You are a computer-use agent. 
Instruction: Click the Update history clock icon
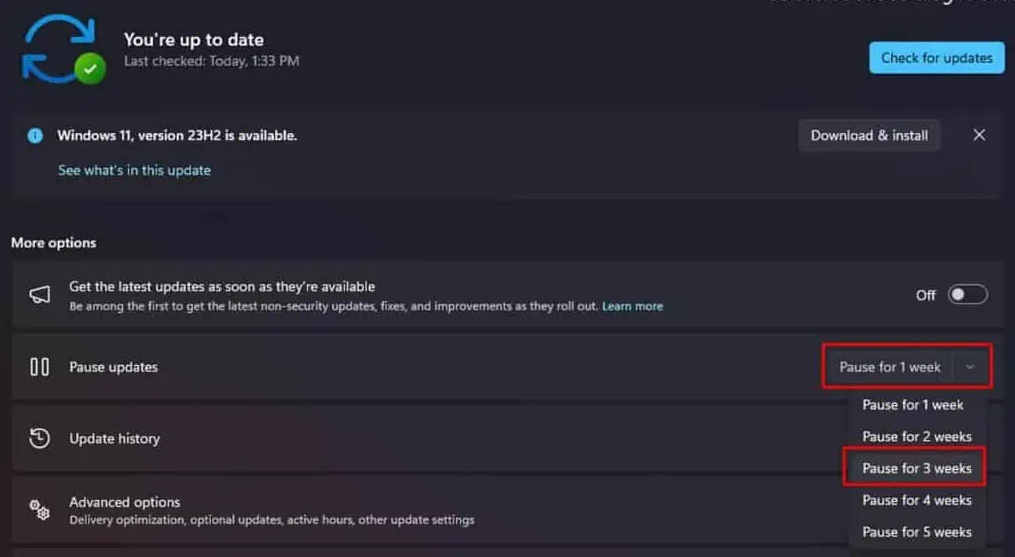(x=39, y=438)
